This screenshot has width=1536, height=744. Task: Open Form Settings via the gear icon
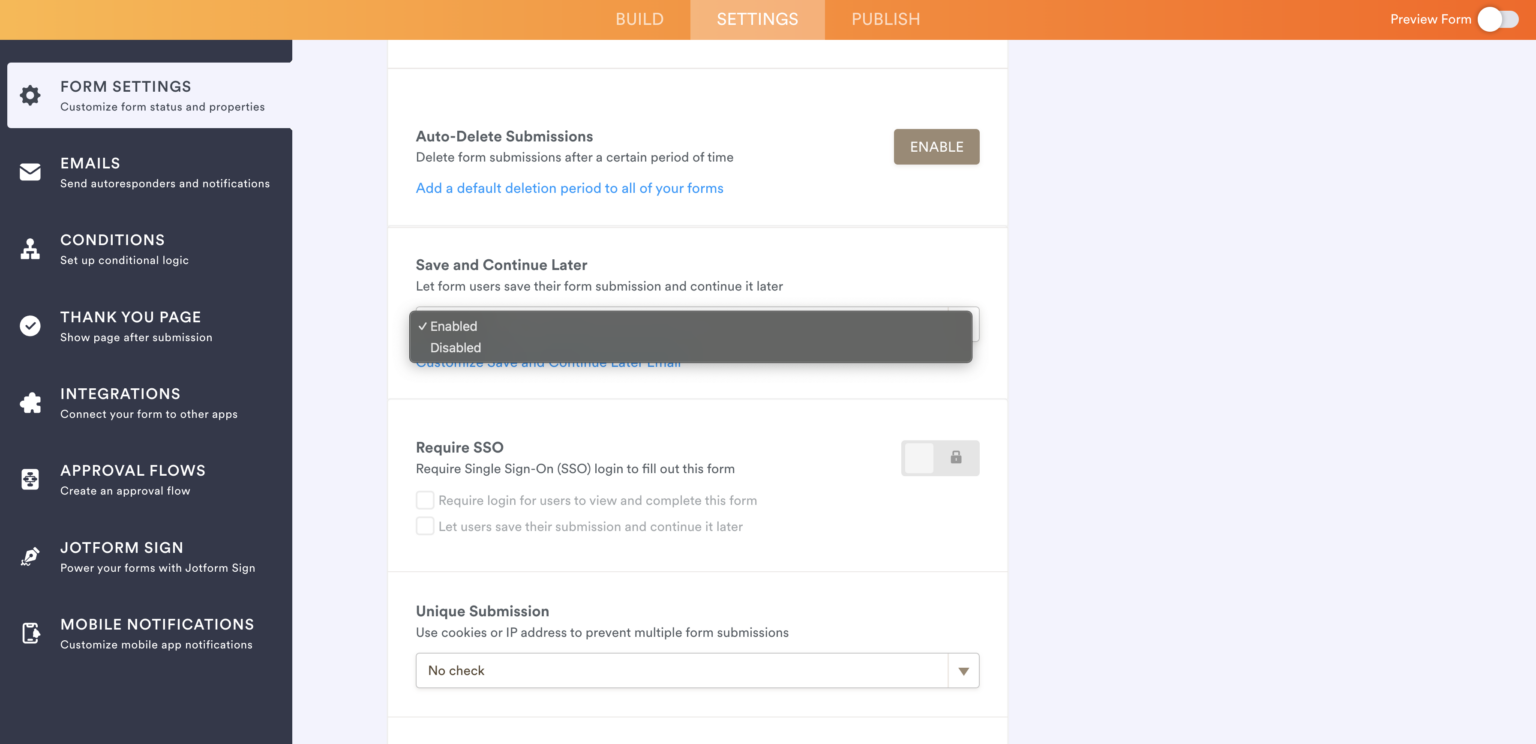31,95
